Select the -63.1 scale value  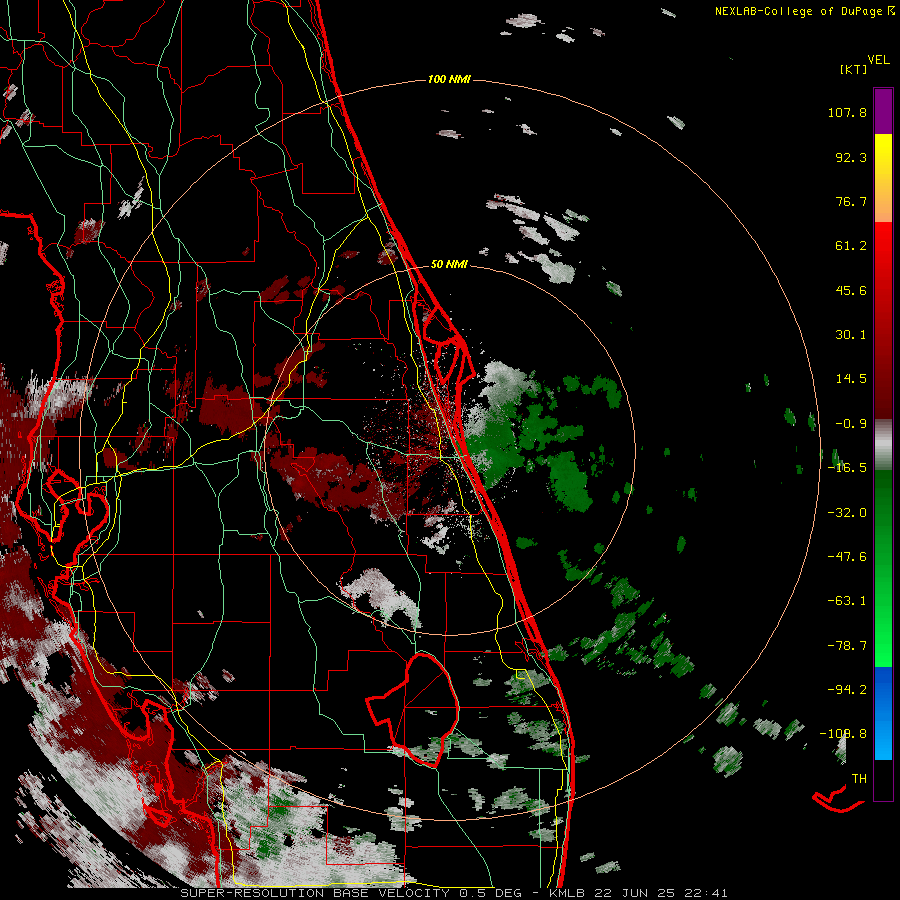(x=847, y=601)
